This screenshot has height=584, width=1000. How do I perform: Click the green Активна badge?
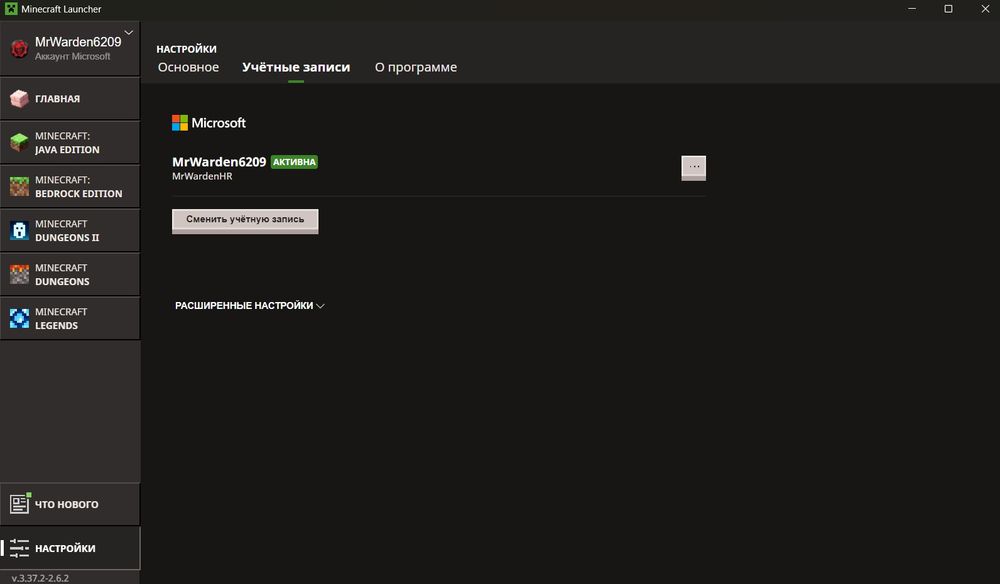294,162
